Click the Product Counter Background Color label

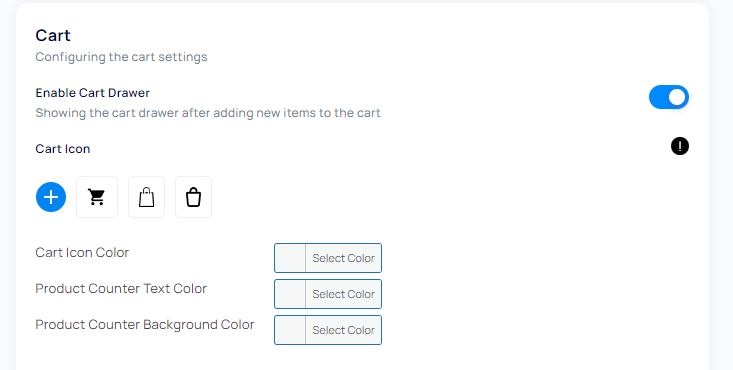[145, 325]
